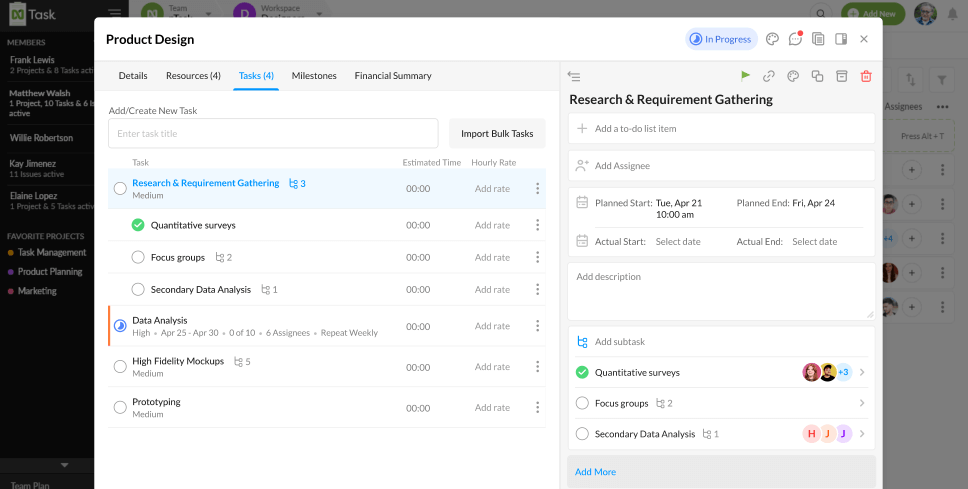Open more options for Quantitative surveys row
The width and height of the screenshot is (968, 489).
pyautogui.click(x=538, y=225)
